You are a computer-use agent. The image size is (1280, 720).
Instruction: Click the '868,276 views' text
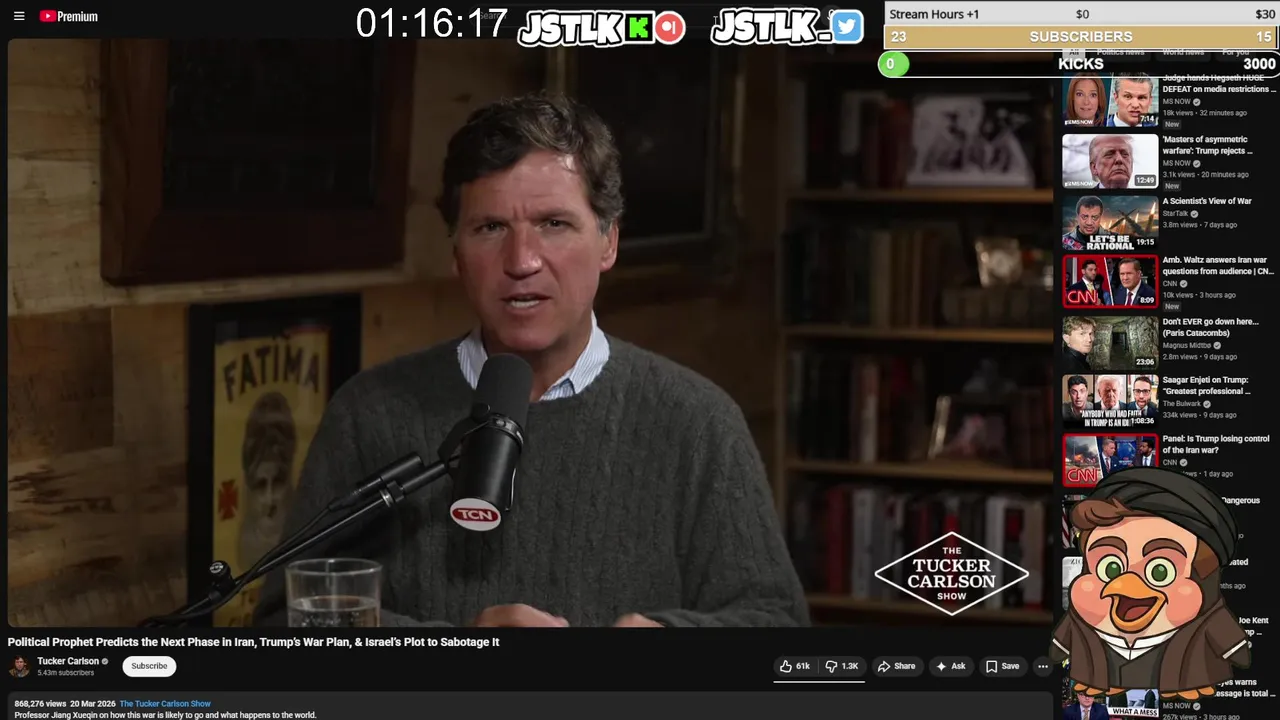point(40,704)
